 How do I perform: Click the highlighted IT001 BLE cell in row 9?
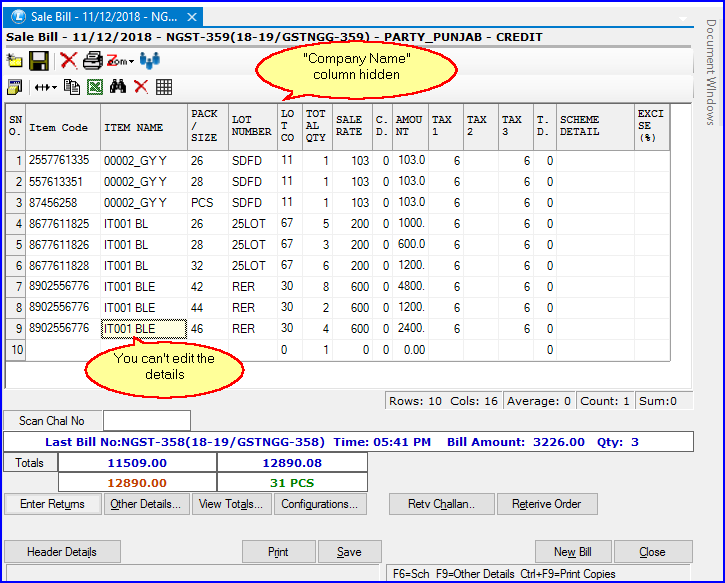pos(144,329)
